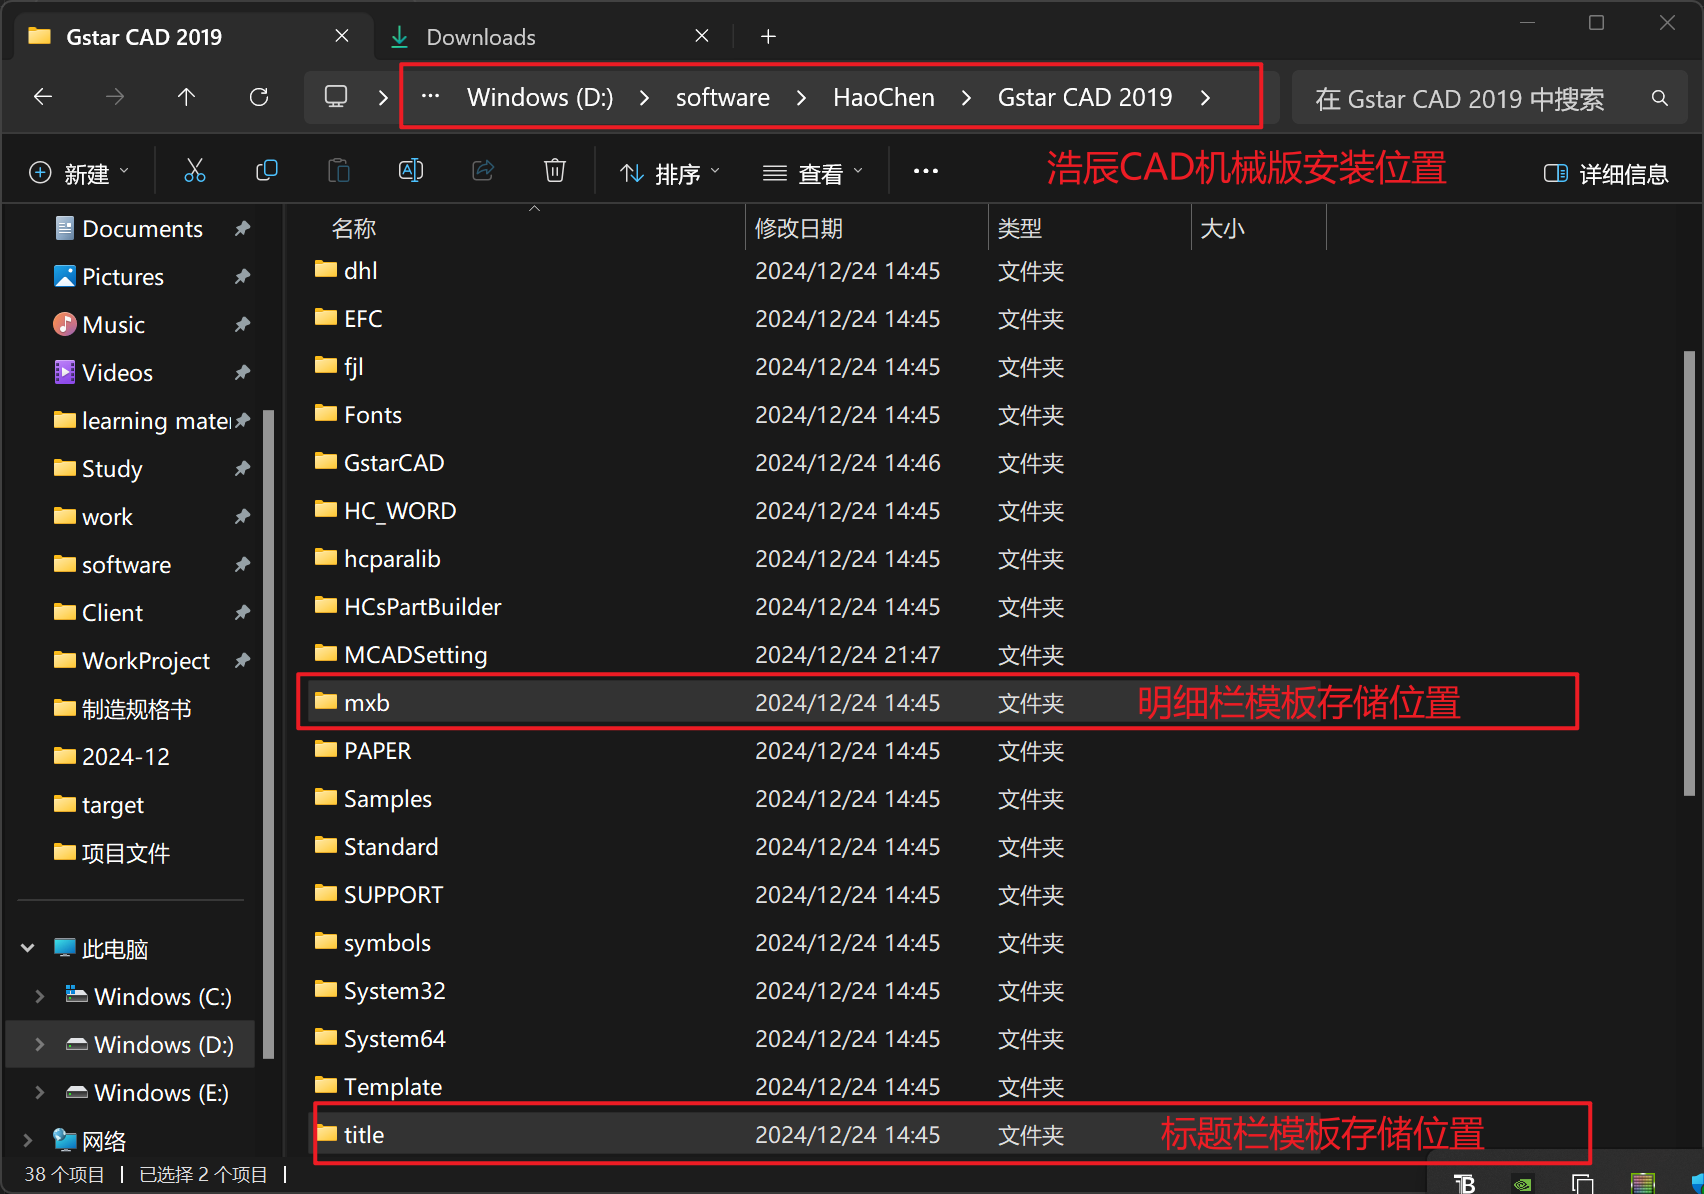Expand the chevron after software in address bar
This screenshot has width=1704, height=1194.
pos(802,97)
